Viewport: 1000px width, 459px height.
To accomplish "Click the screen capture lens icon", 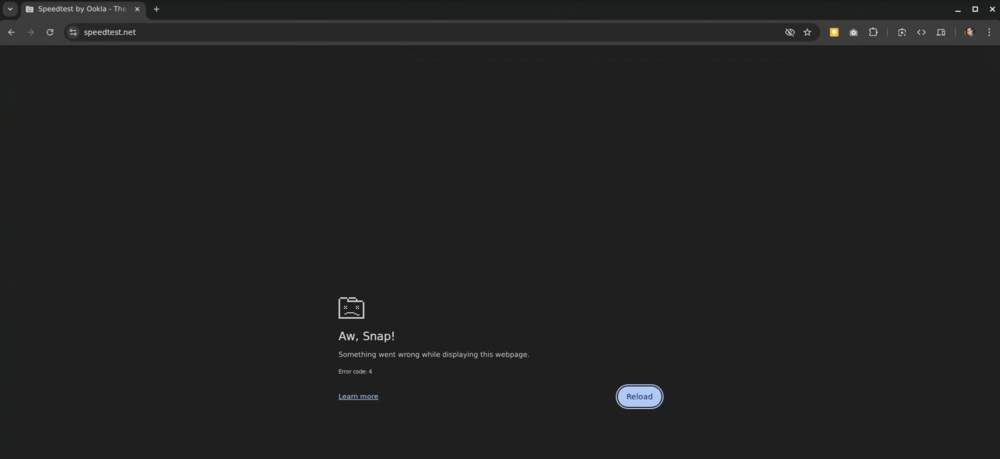I will 902,32.
